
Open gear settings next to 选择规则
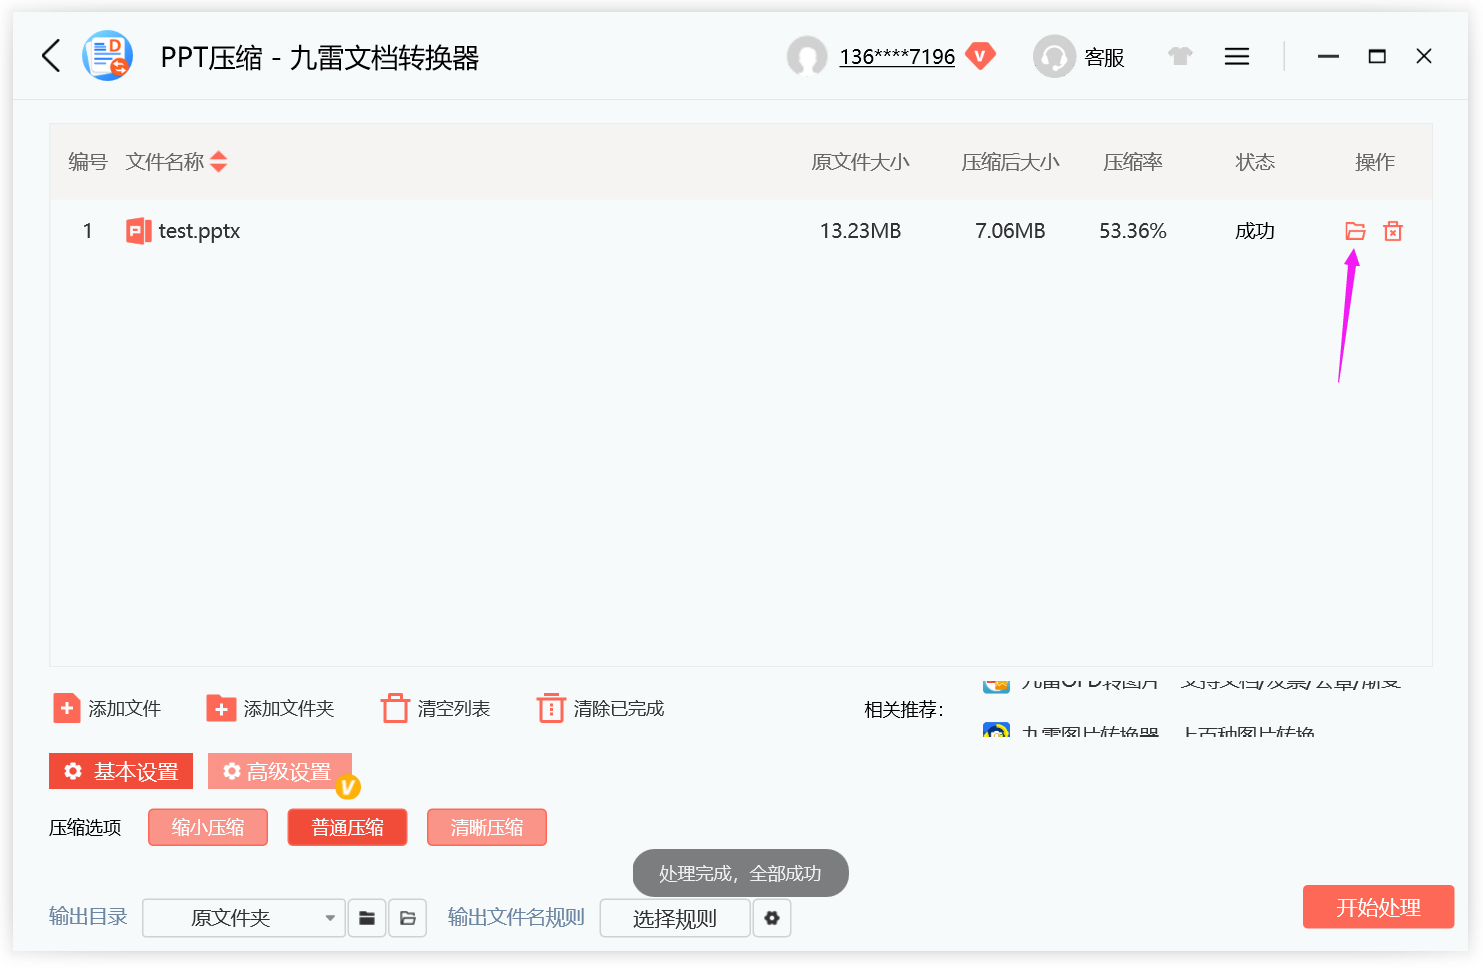coord(772,918)
